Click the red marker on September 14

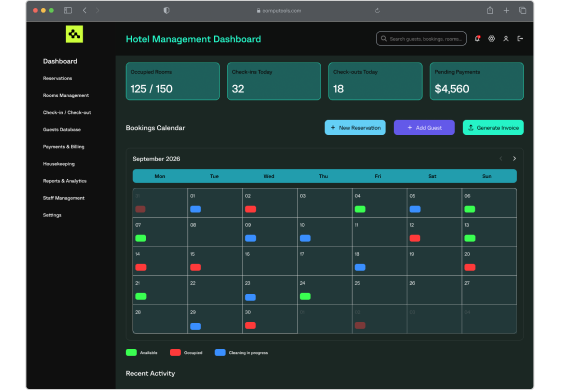pos(141,267)
